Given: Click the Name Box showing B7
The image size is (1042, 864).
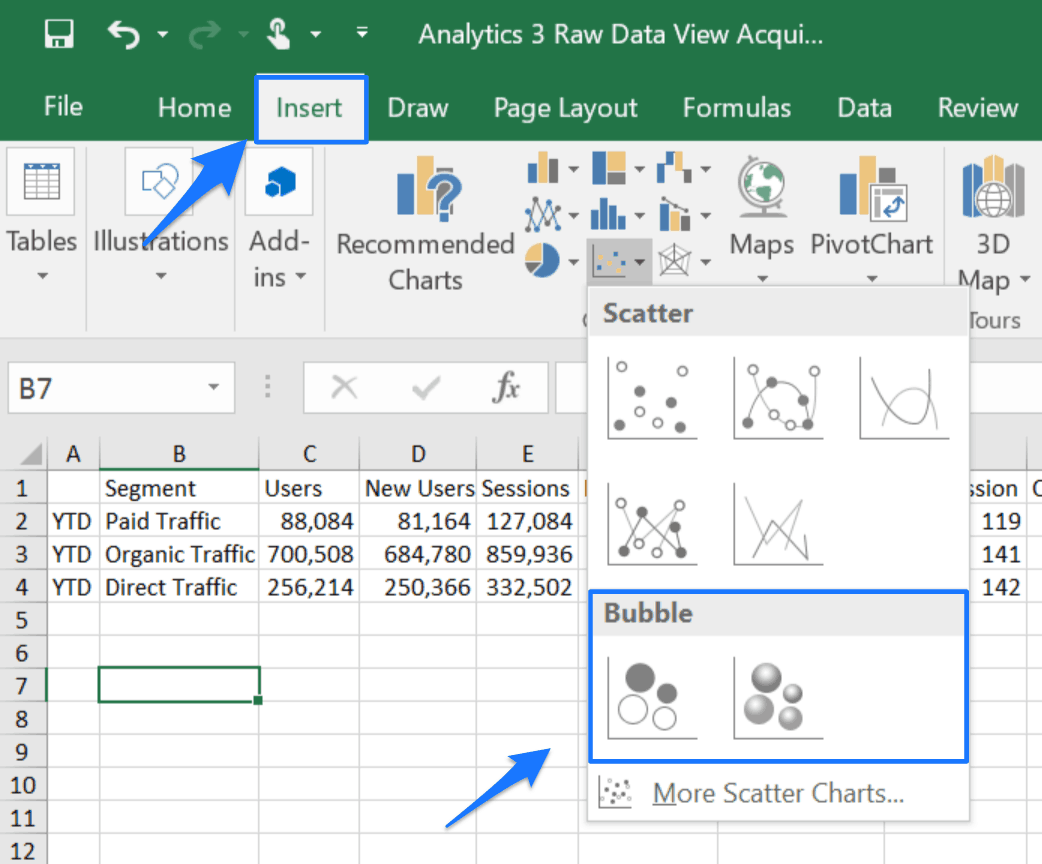Looking at the screenshot, I should 106,388.
